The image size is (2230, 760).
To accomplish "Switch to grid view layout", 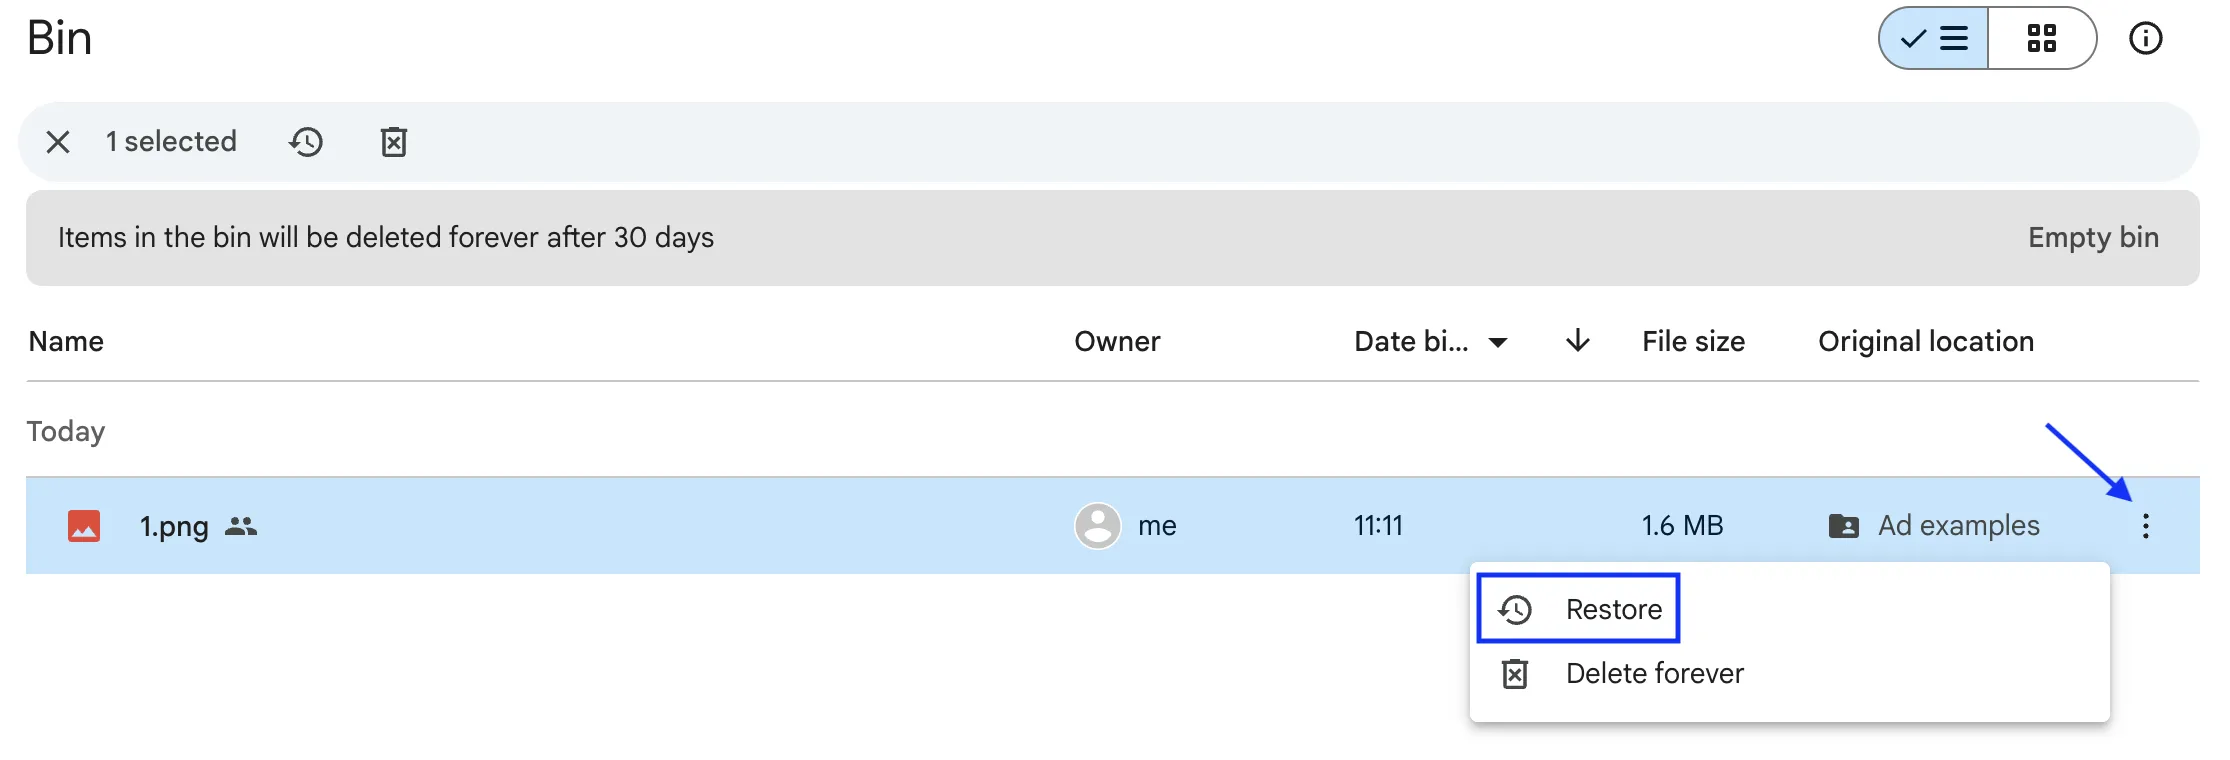I will pyautogui.click(x=2042, y=38).
